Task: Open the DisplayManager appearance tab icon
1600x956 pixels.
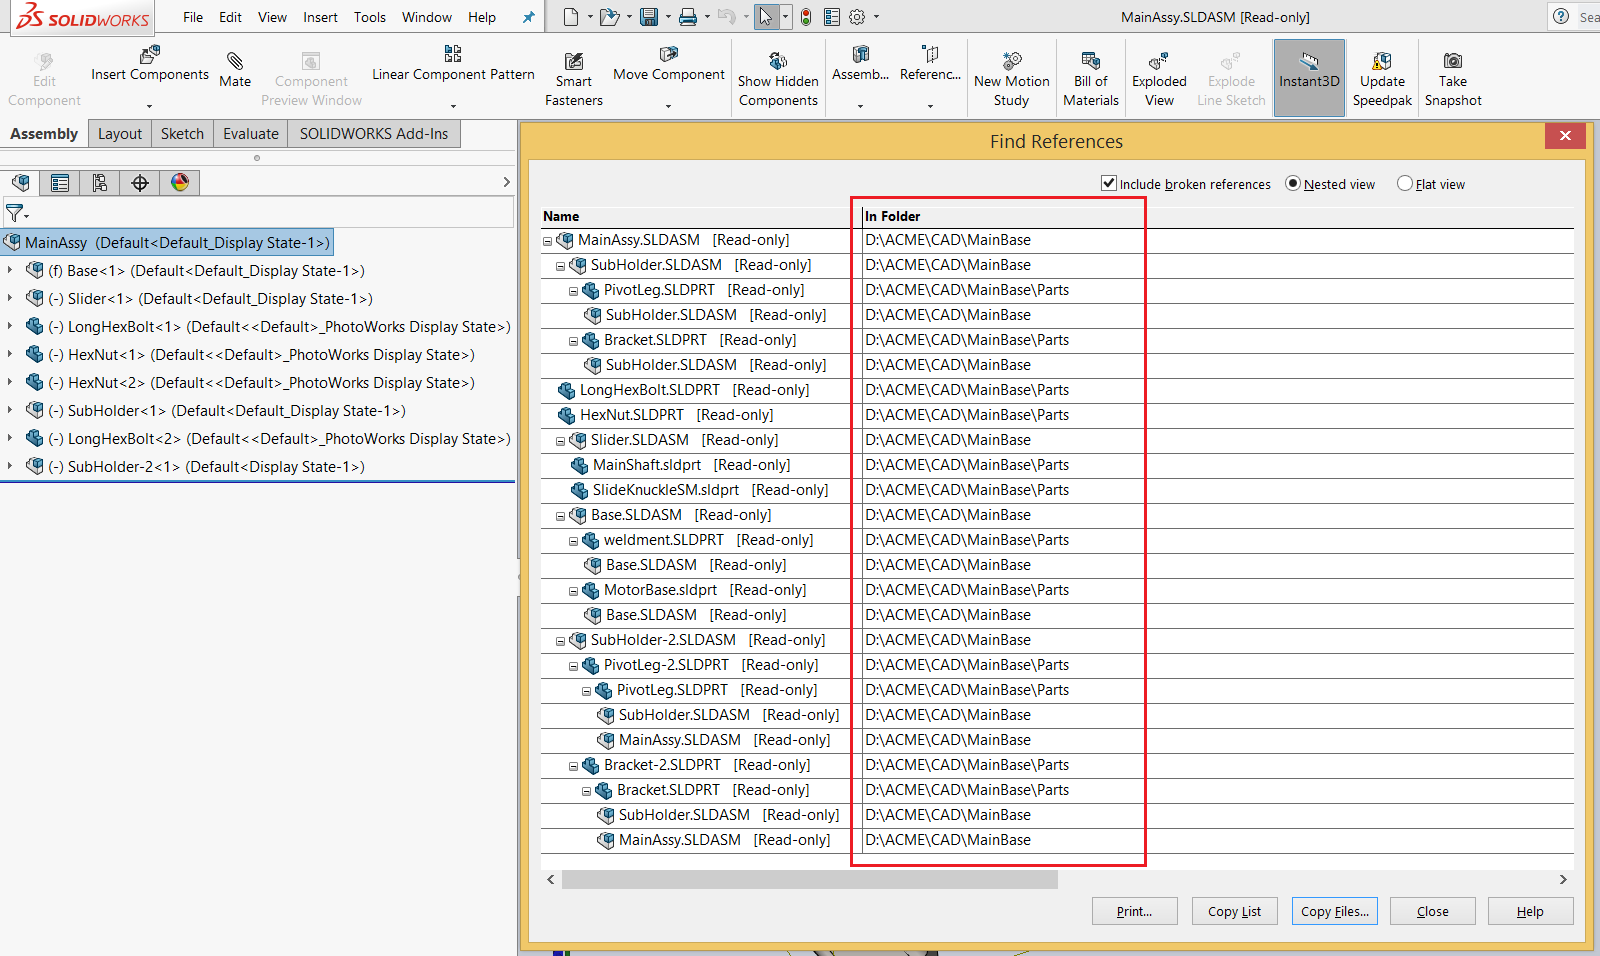Action: tap(180, 182)
